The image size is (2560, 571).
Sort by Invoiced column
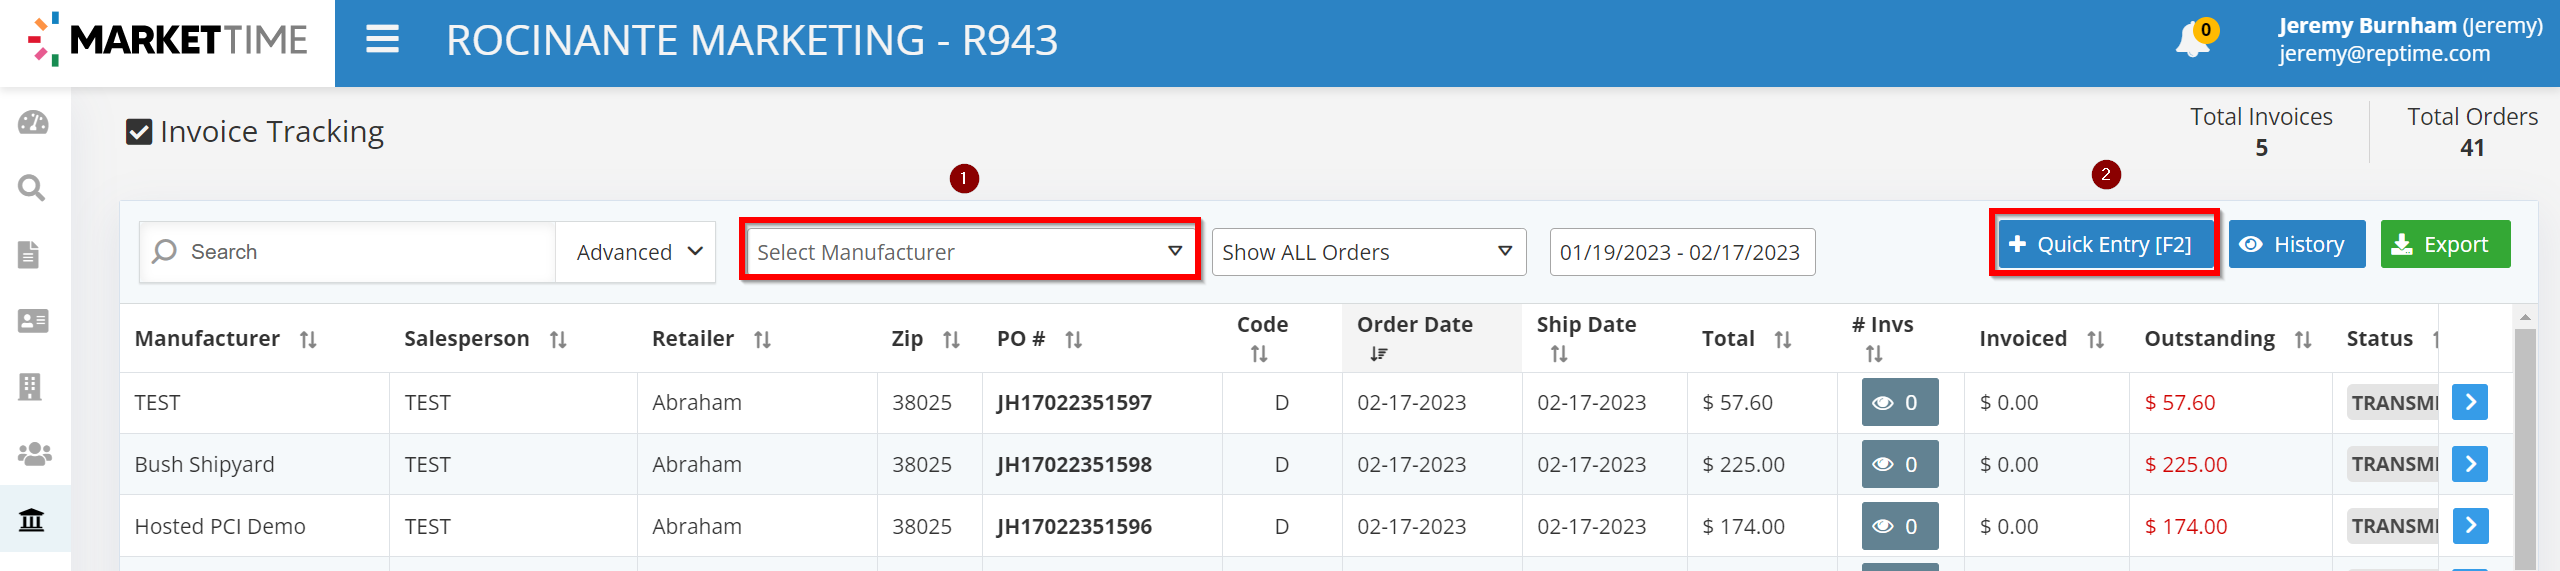[x=2095, y=340]
